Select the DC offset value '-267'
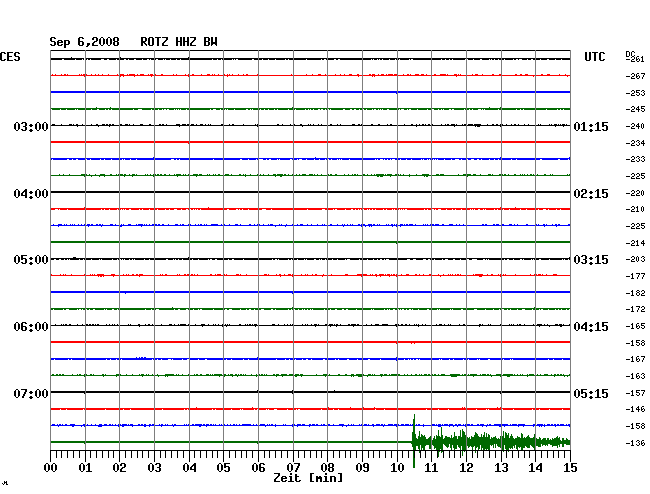This screenshot has width=650, height=494. pyautogui.click(x=635, y=76)
